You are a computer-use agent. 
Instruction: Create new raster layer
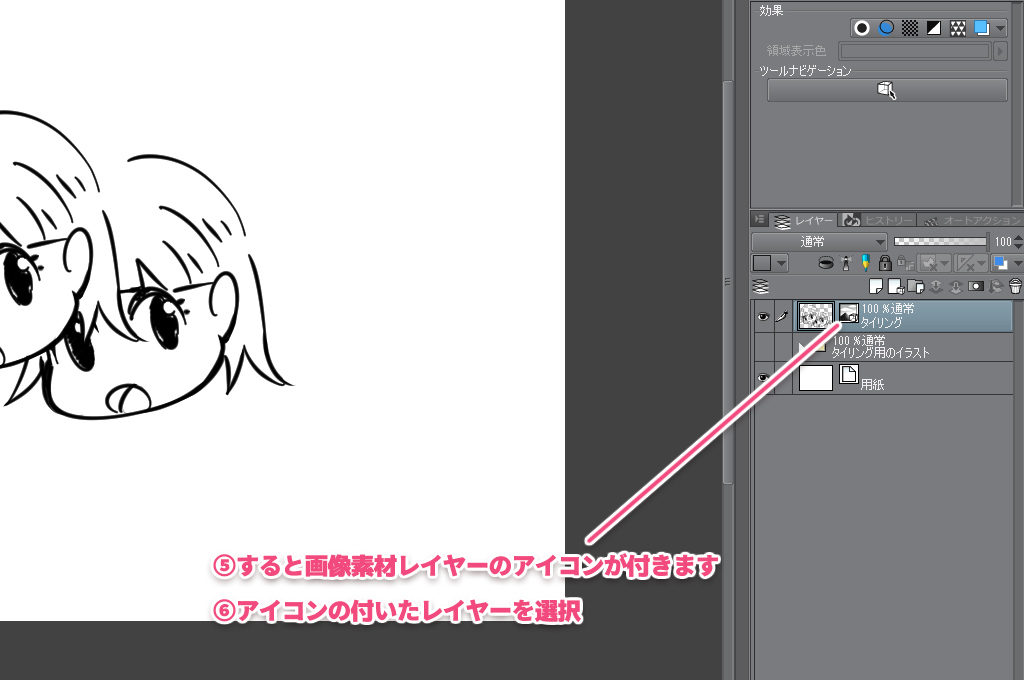click(x=876, y=286)
